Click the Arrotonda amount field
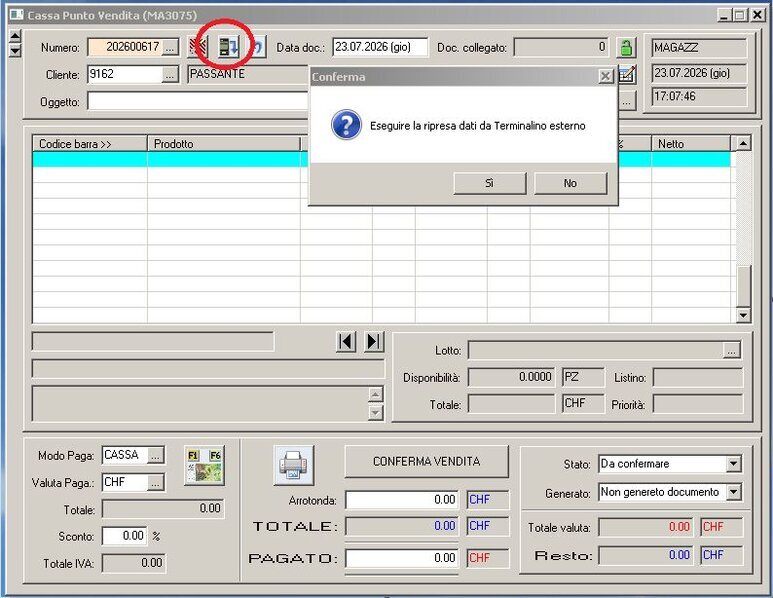 [x=402, y=500]
